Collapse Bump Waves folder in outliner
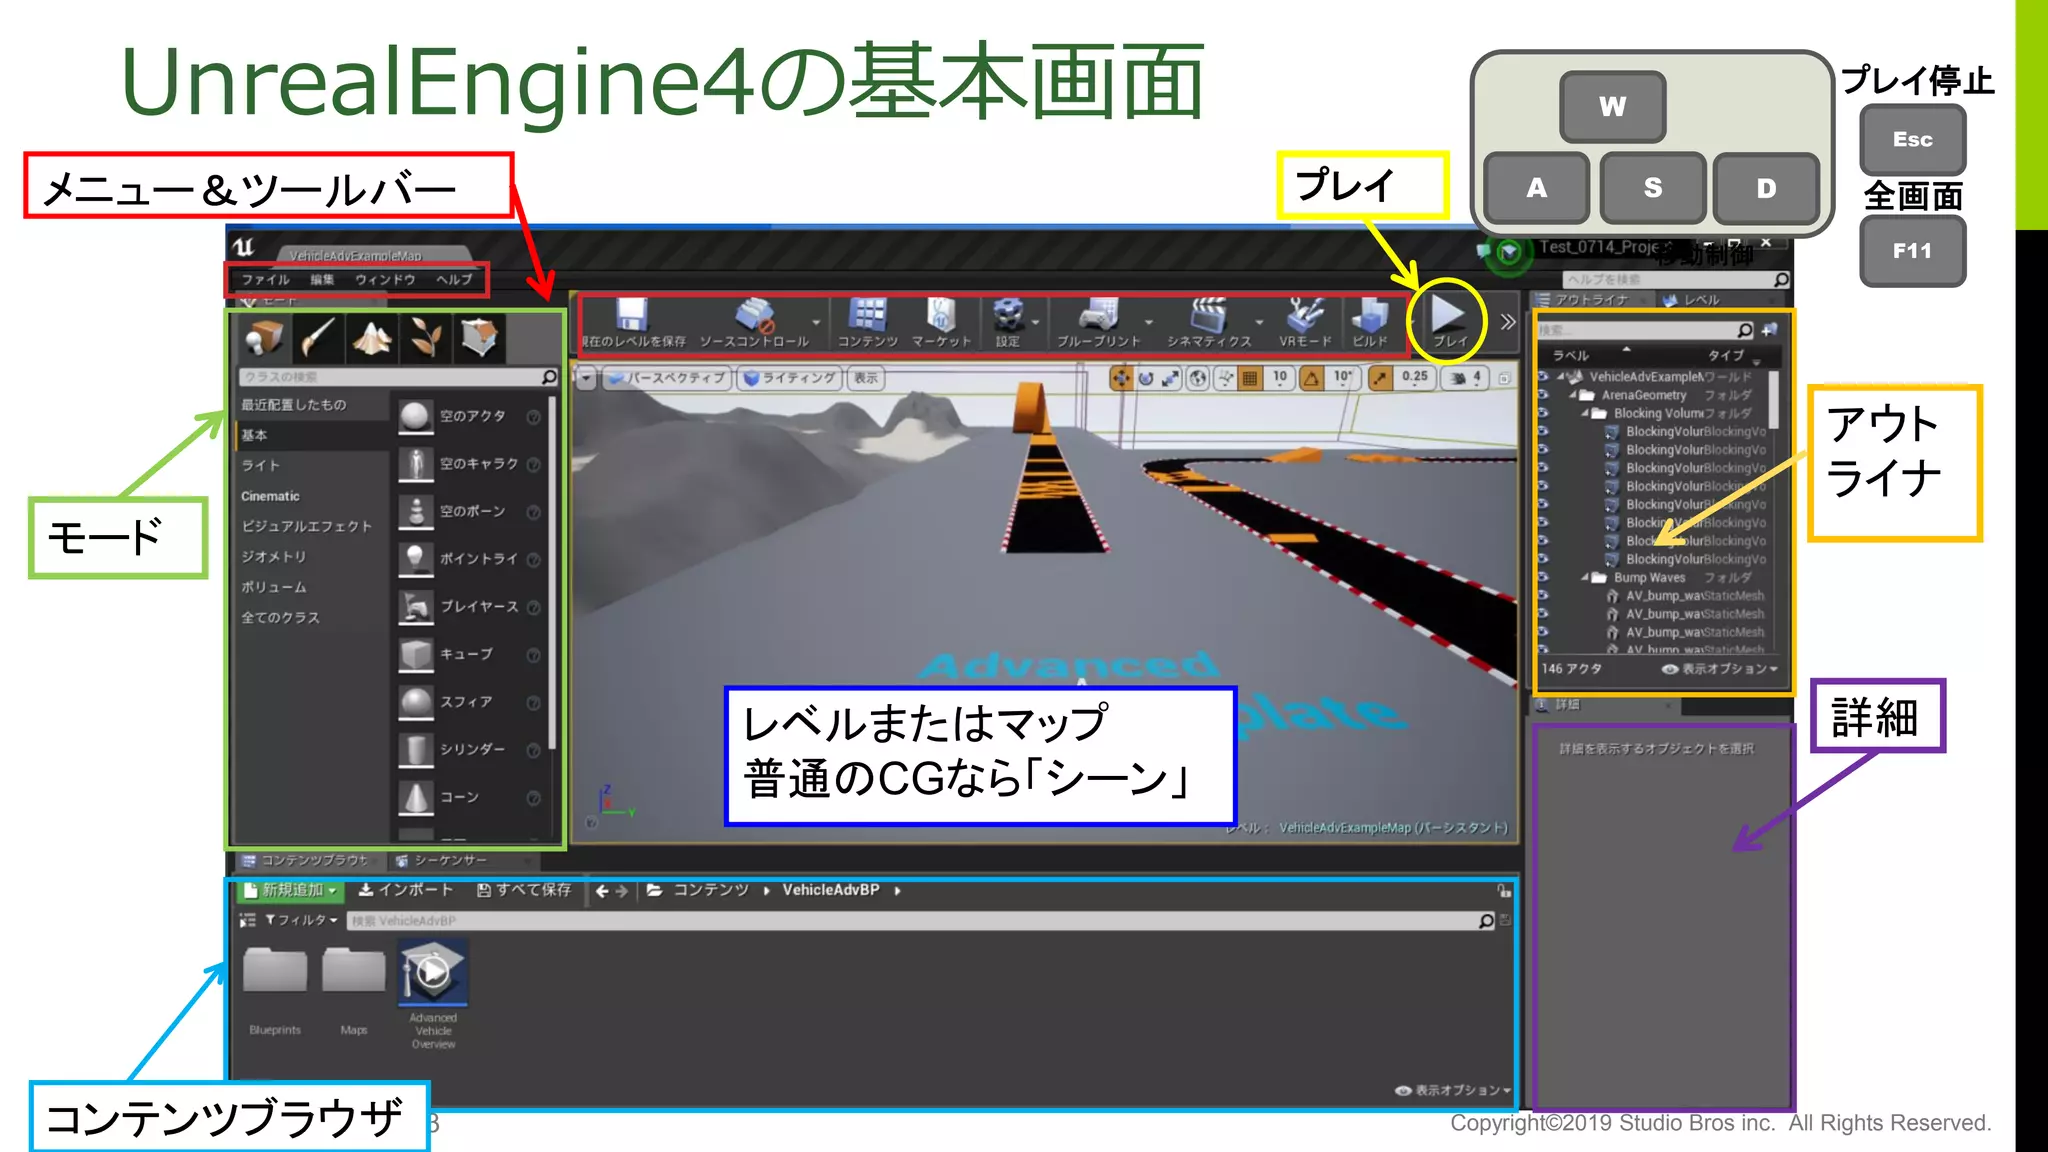 [1585, 578]
